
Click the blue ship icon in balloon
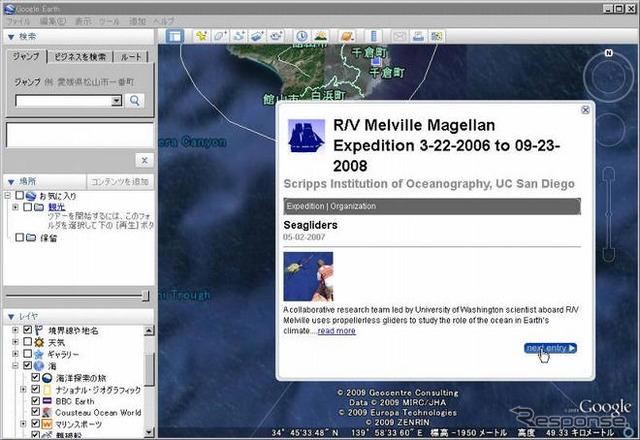click(307, 136)
